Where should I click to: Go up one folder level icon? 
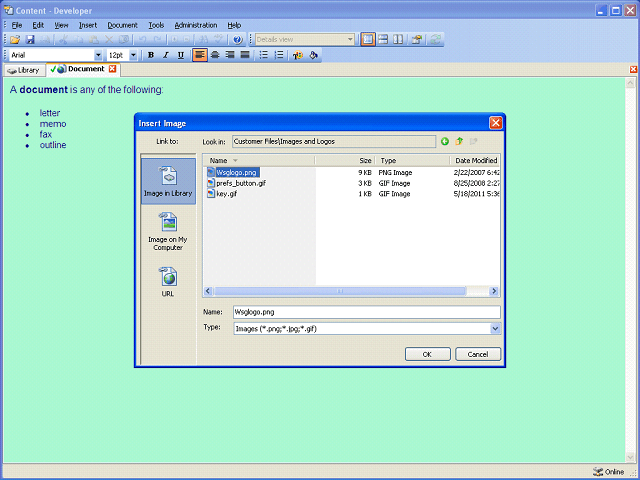pos(459,142)
